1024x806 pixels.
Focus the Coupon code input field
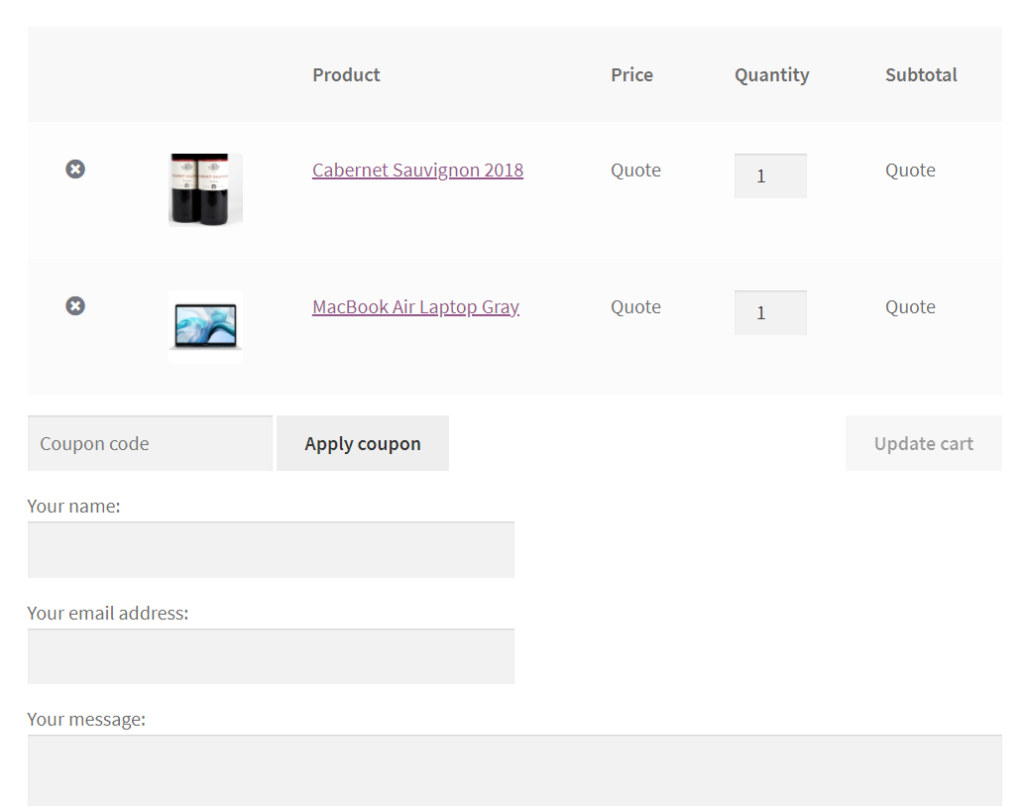(150, 443)
